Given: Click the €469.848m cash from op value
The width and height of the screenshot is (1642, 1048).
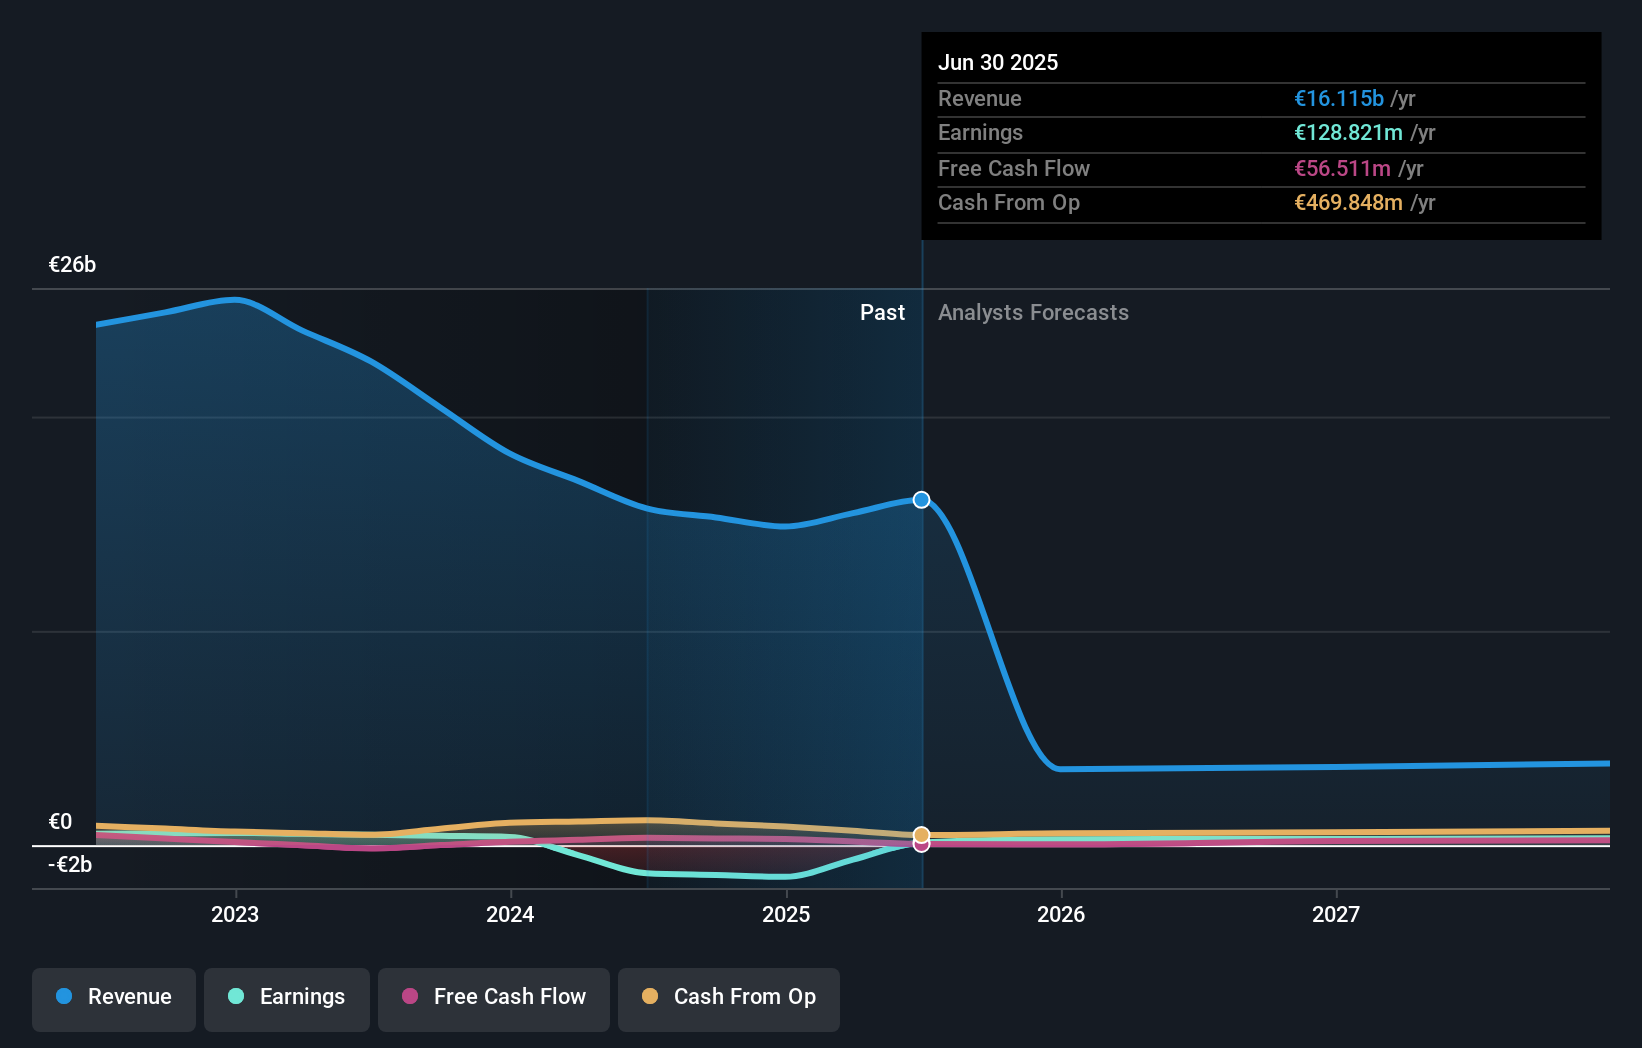Looking at the screenshot, I should point(1348,203).
